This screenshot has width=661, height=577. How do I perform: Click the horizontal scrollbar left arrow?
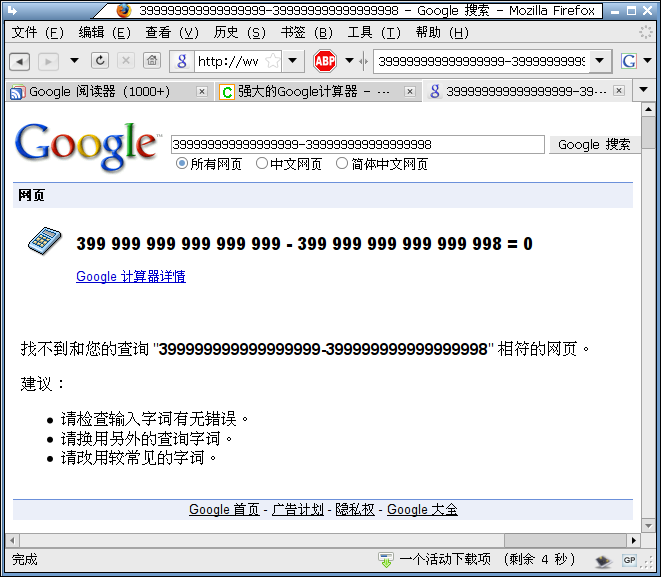(12, 540)
